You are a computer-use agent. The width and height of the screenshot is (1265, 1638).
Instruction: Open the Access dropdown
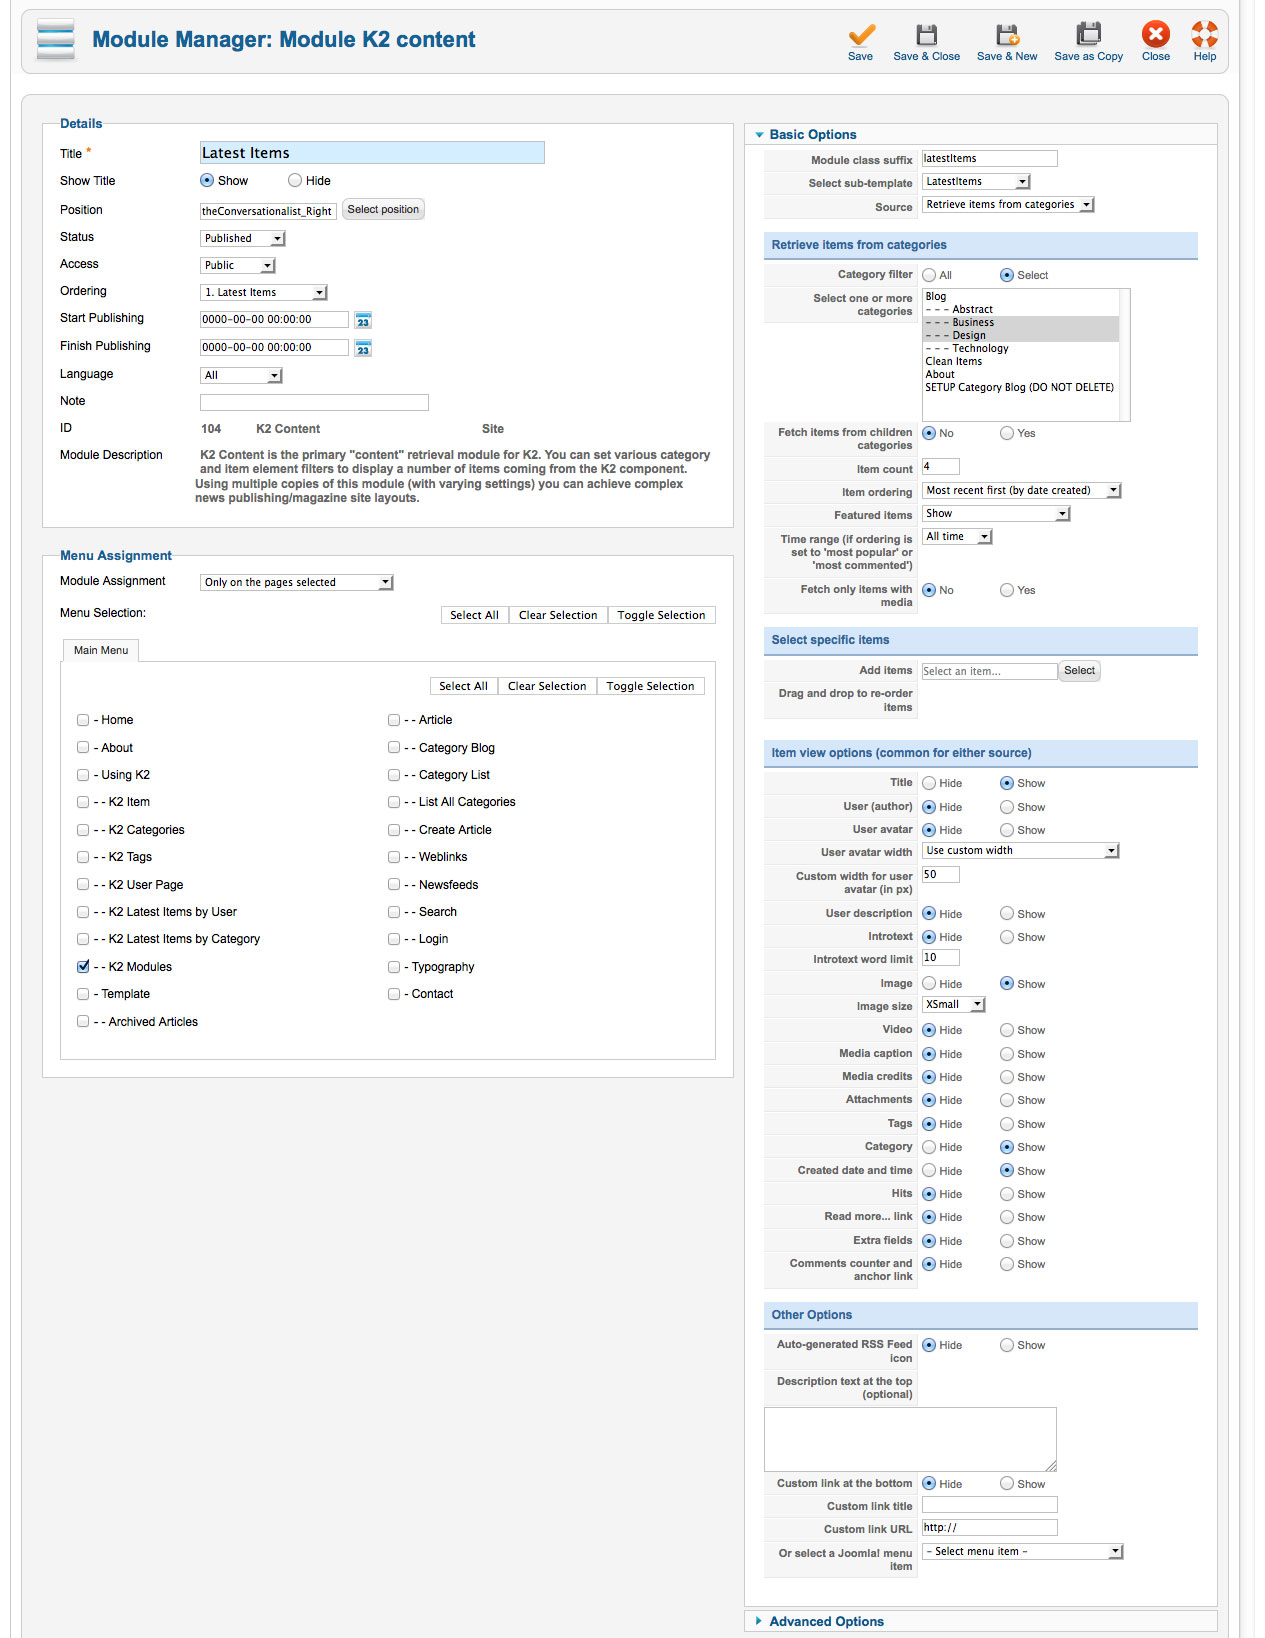[x=237, y=265]
